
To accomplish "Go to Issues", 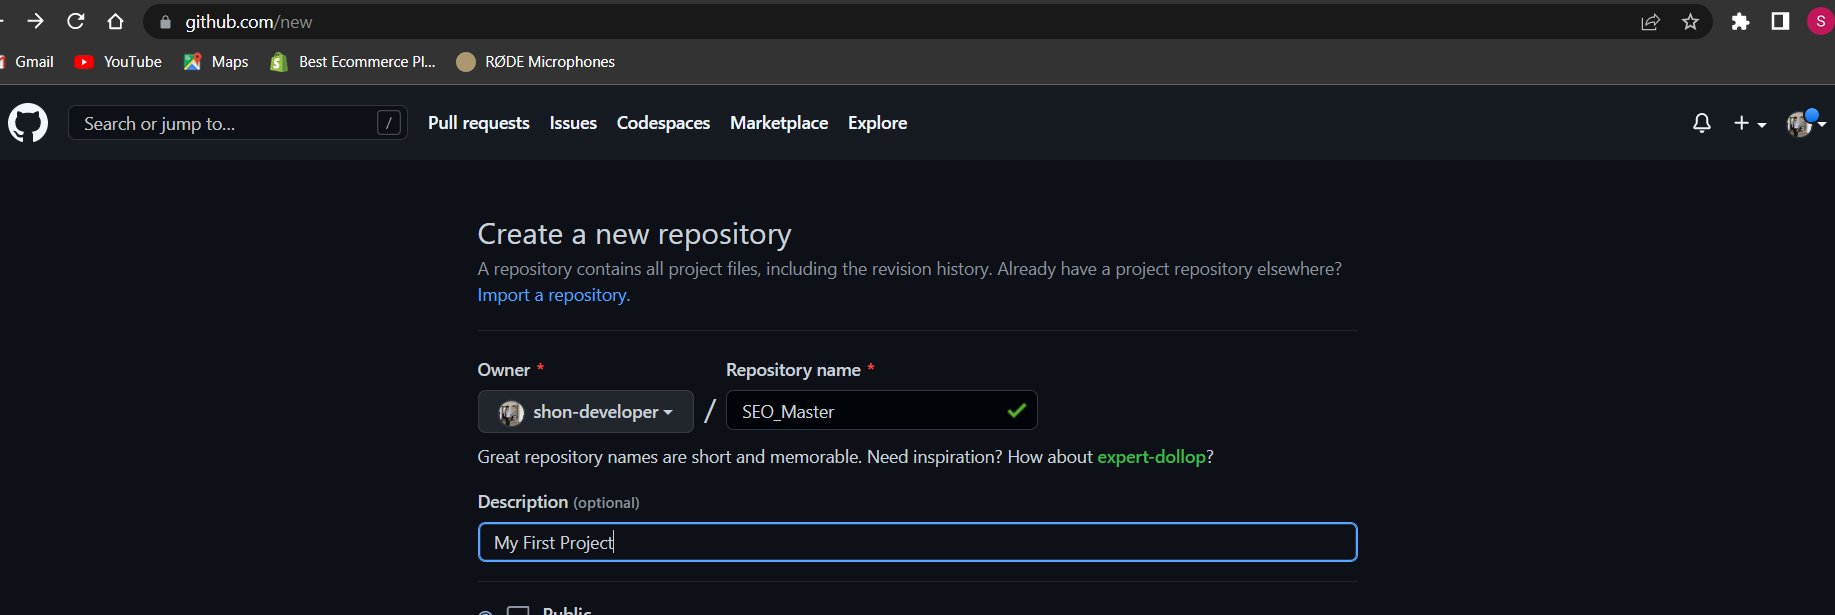I will point(573,123).
